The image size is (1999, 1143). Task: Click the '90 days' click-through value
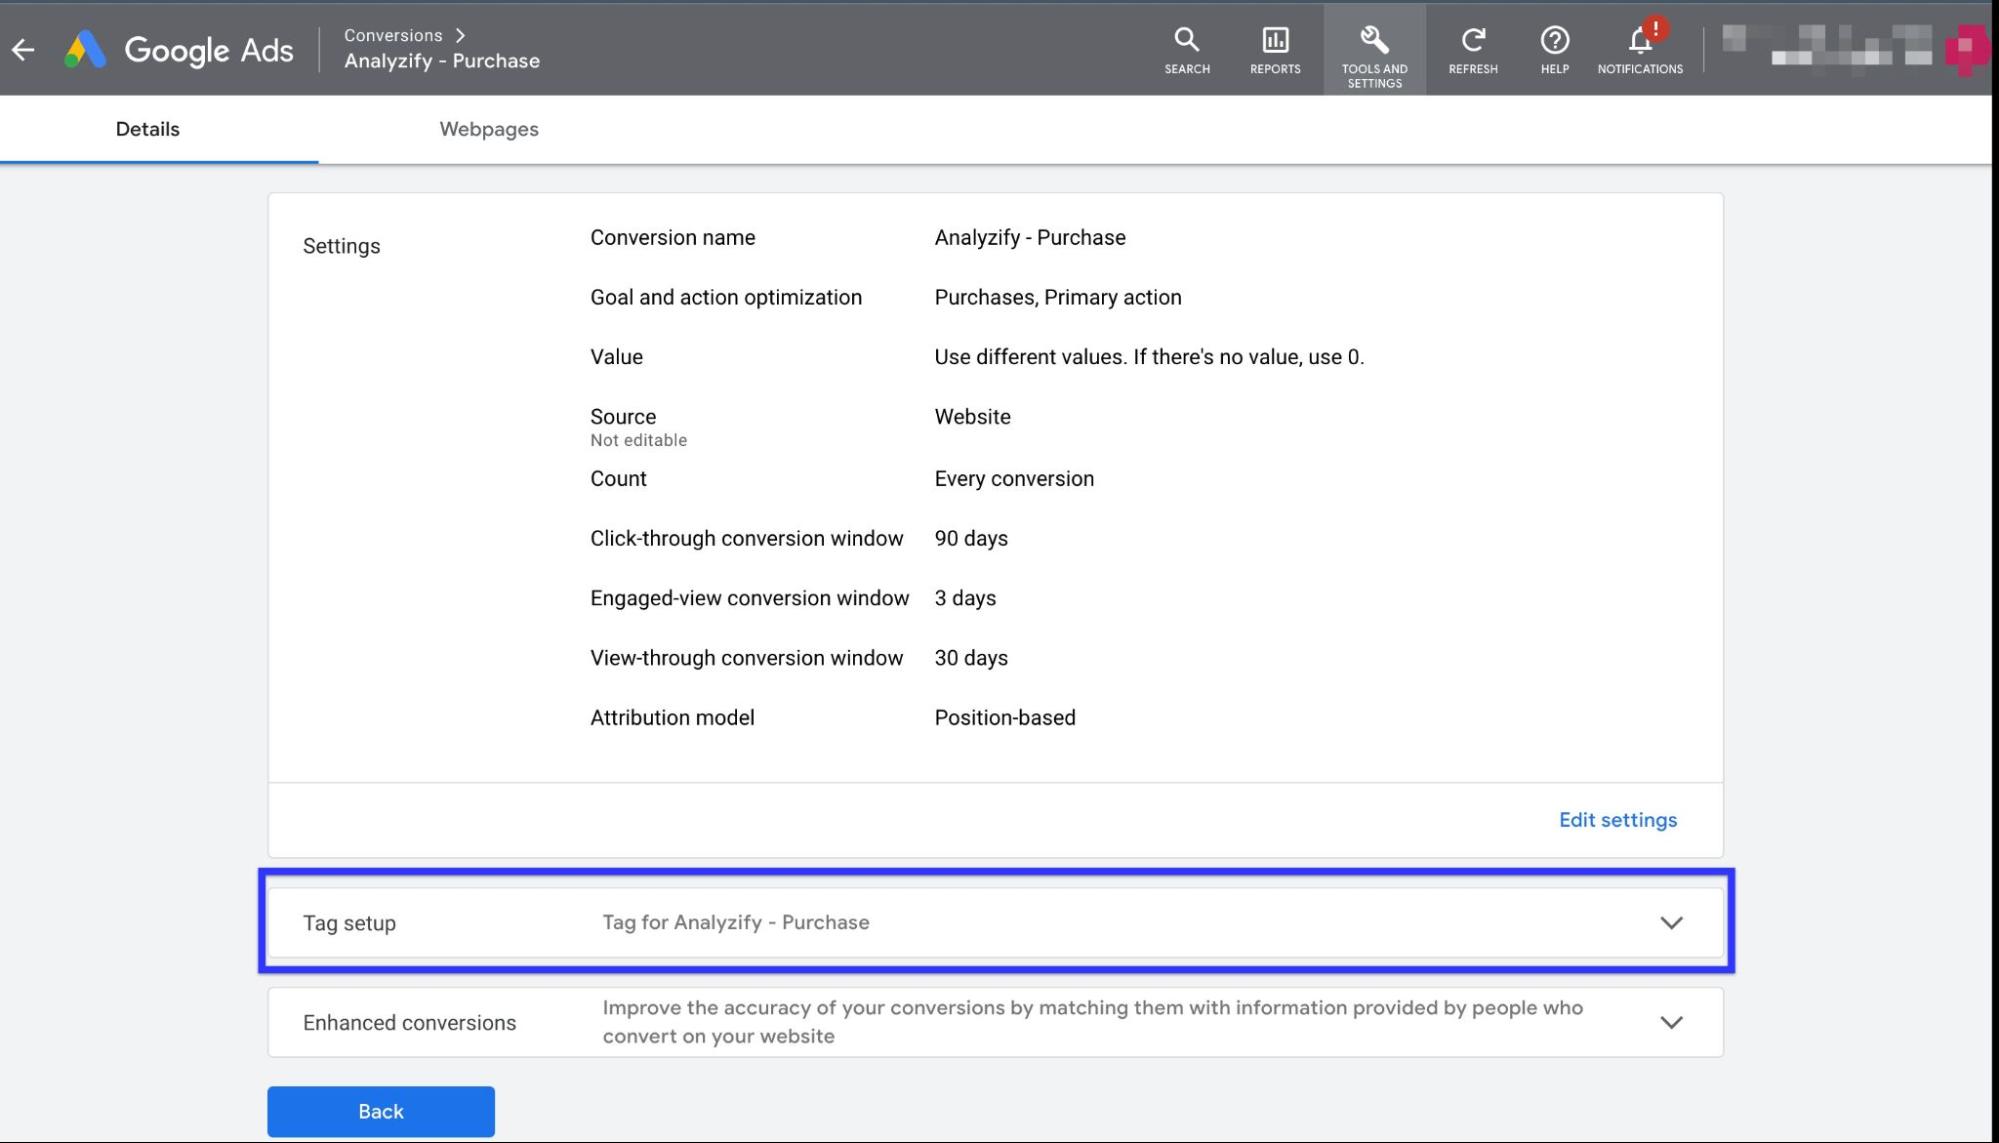coord(971,539)
